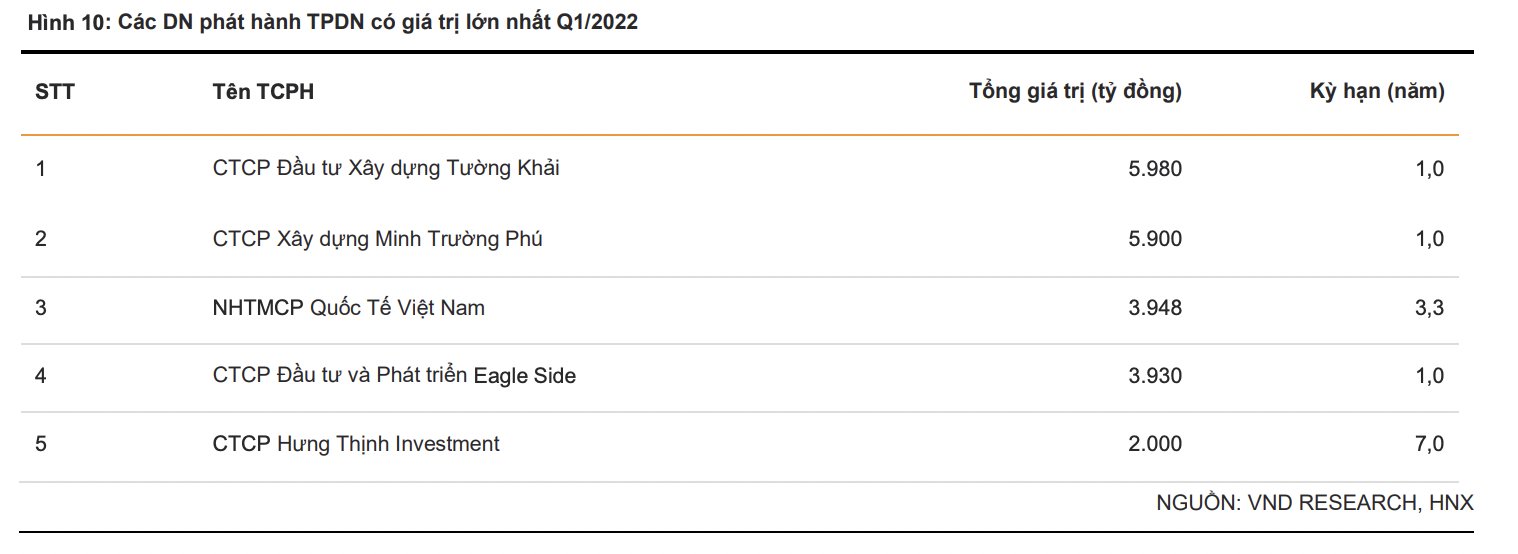Click the value 3.948 cell
Screen dimensions: 1518x554
(1154, 308)
